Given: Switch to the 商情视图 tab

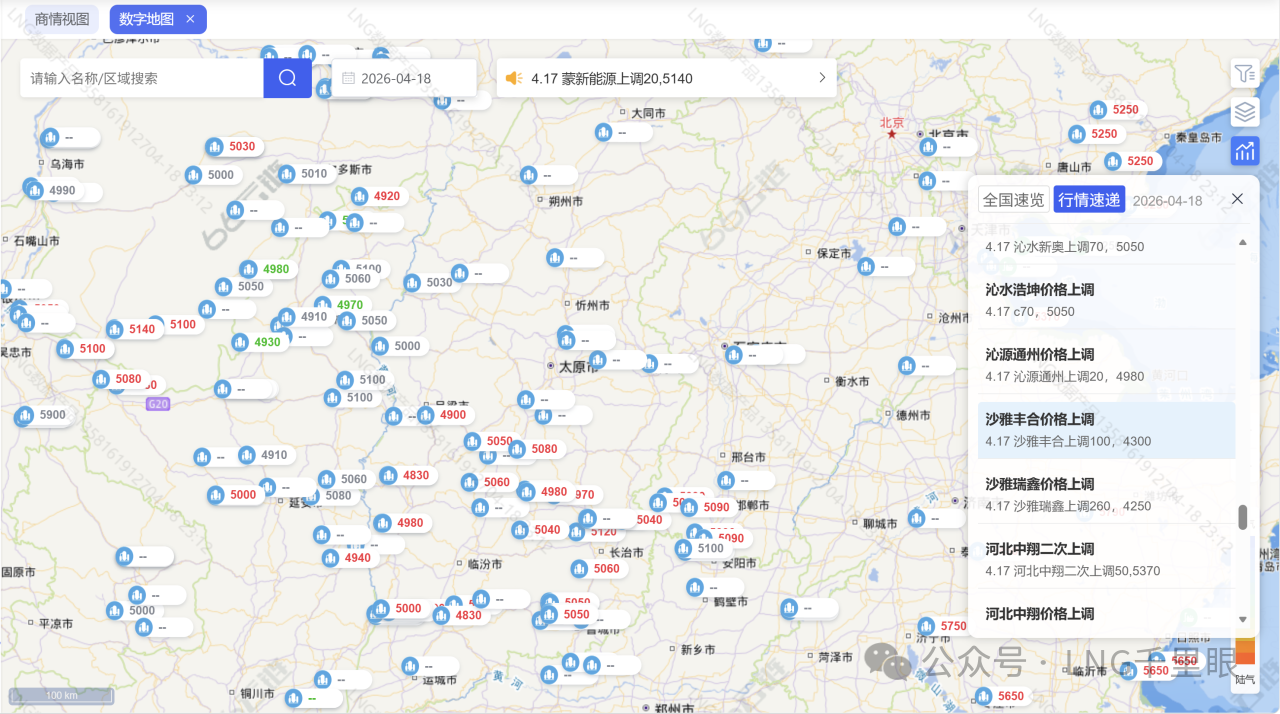Looking at the screenshot, I should click(x=62, y=19).
